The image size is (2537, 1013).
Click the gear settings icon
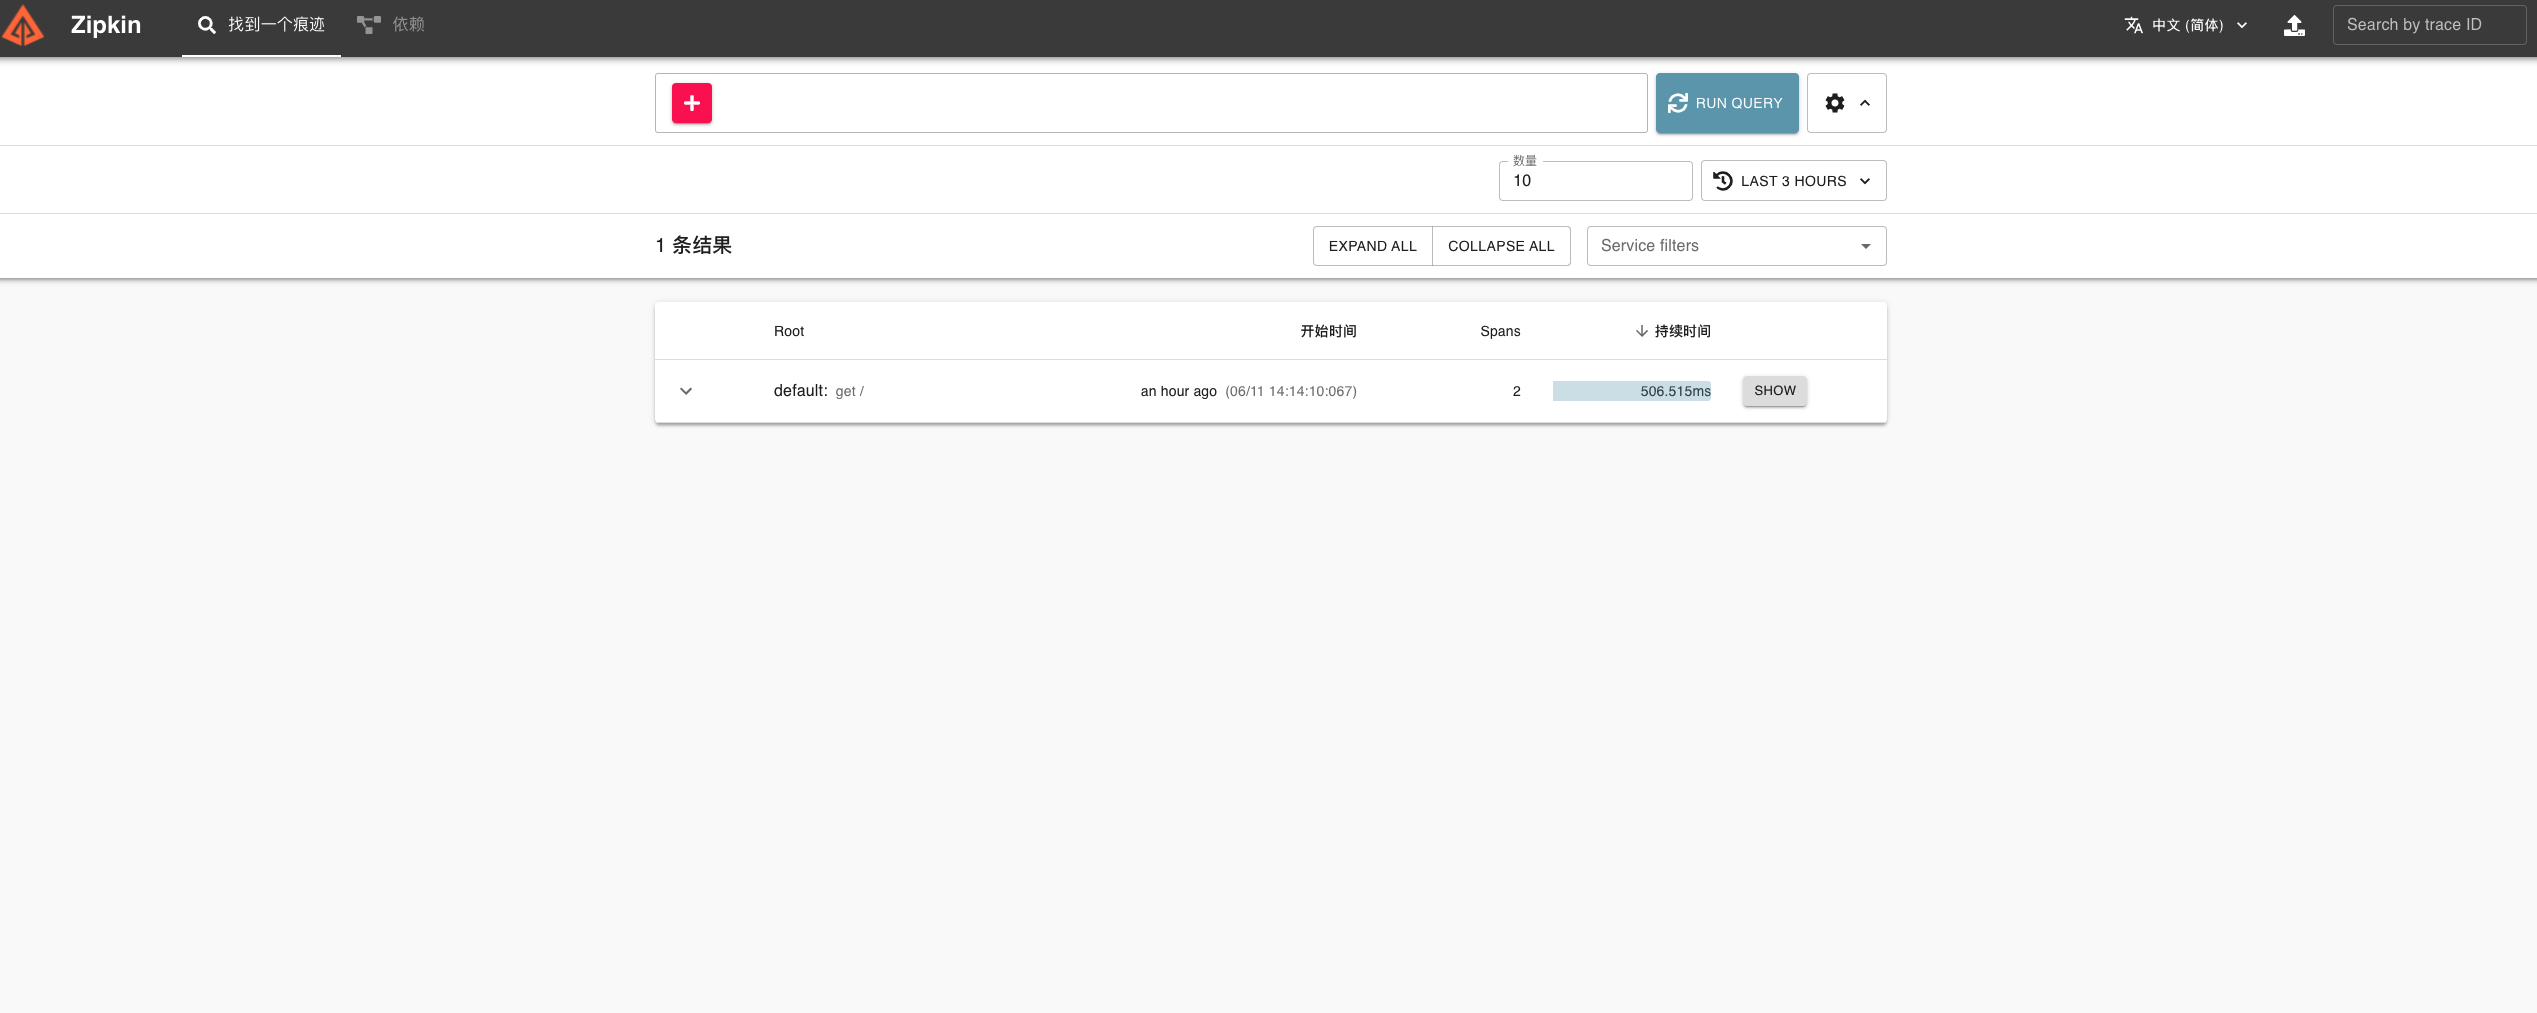tap(1835, 103)
